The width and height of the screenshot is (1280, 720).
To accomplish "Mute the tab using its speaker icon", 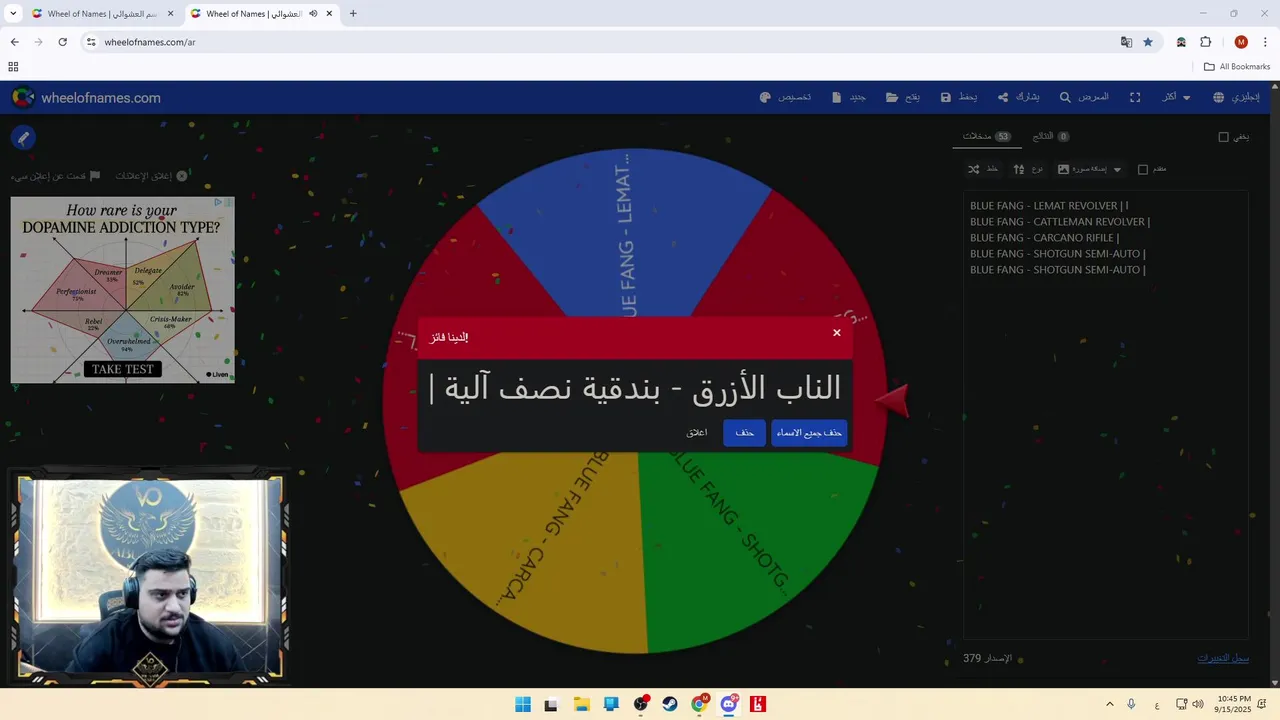I will (313, 14).
